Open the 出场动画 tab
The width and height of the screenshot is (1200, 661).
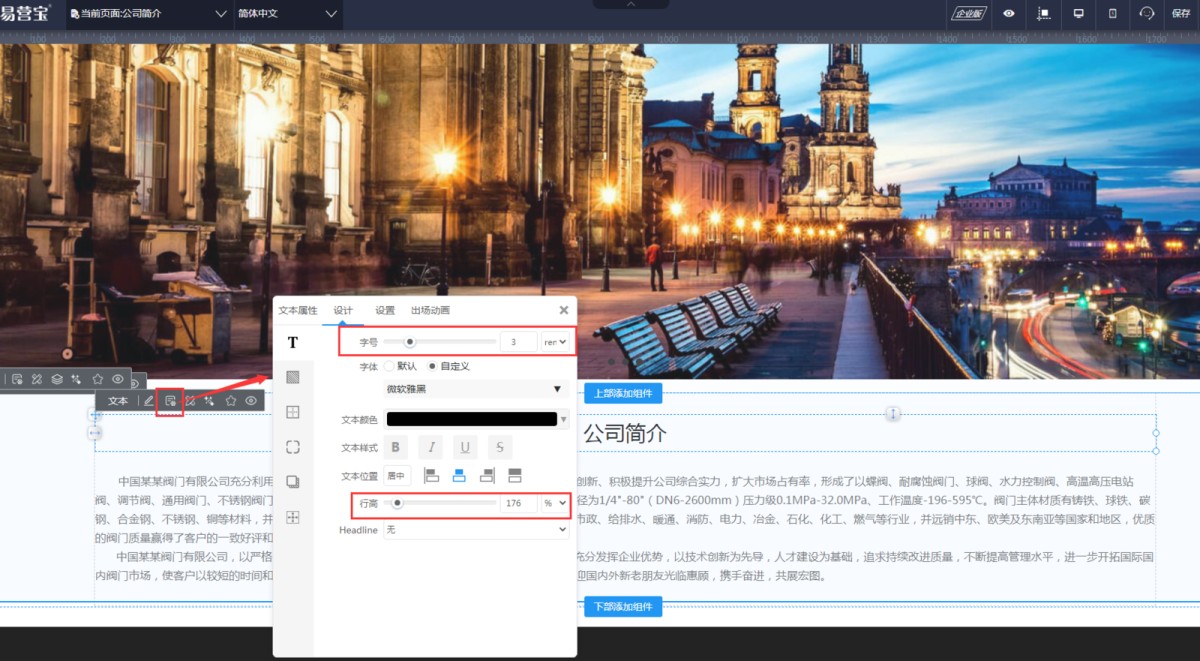pos(430,310)
